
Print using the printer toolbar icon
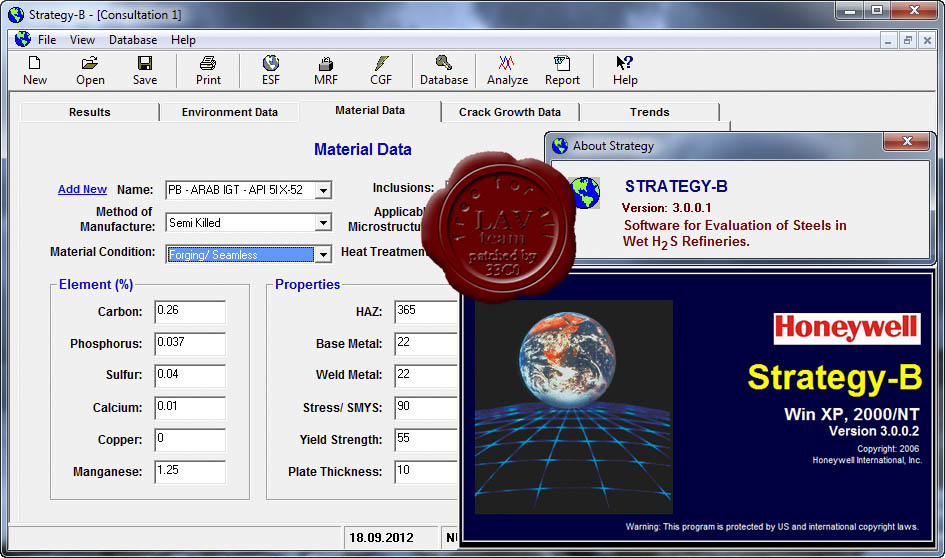(208, 70)
